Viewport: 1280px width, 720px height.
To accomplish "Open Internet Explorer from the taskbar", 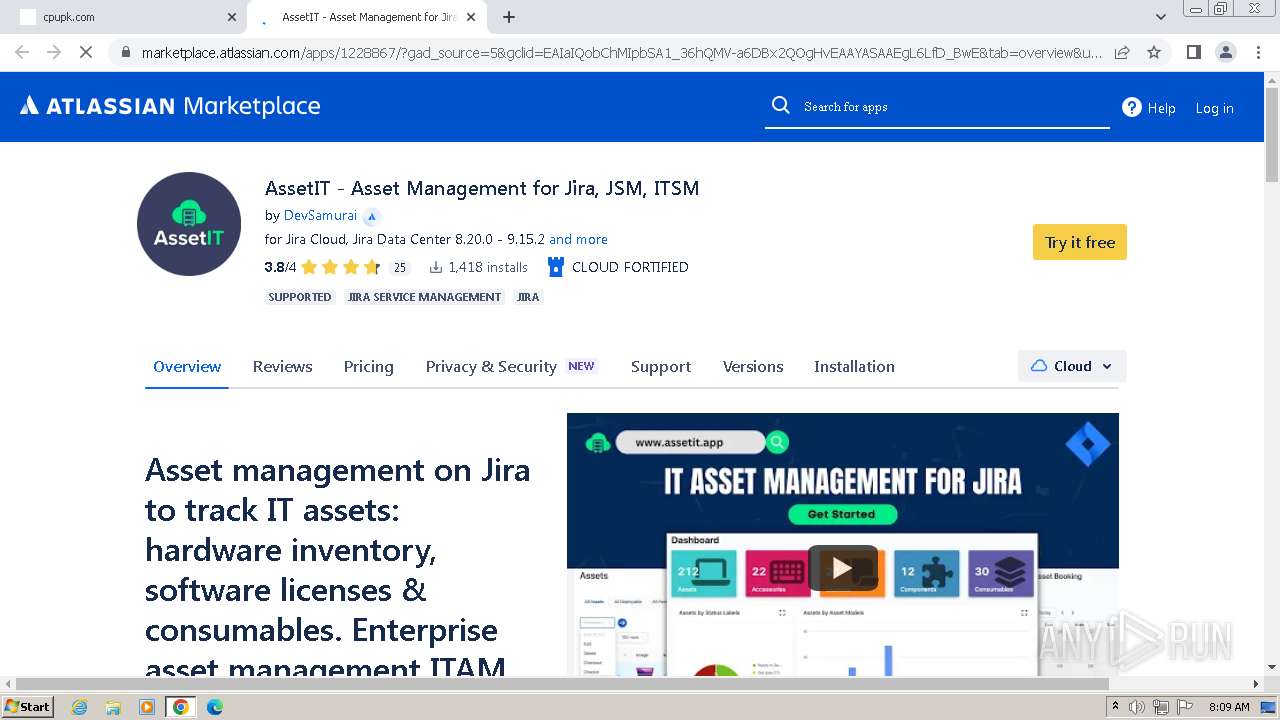I will tap(79, 707).
